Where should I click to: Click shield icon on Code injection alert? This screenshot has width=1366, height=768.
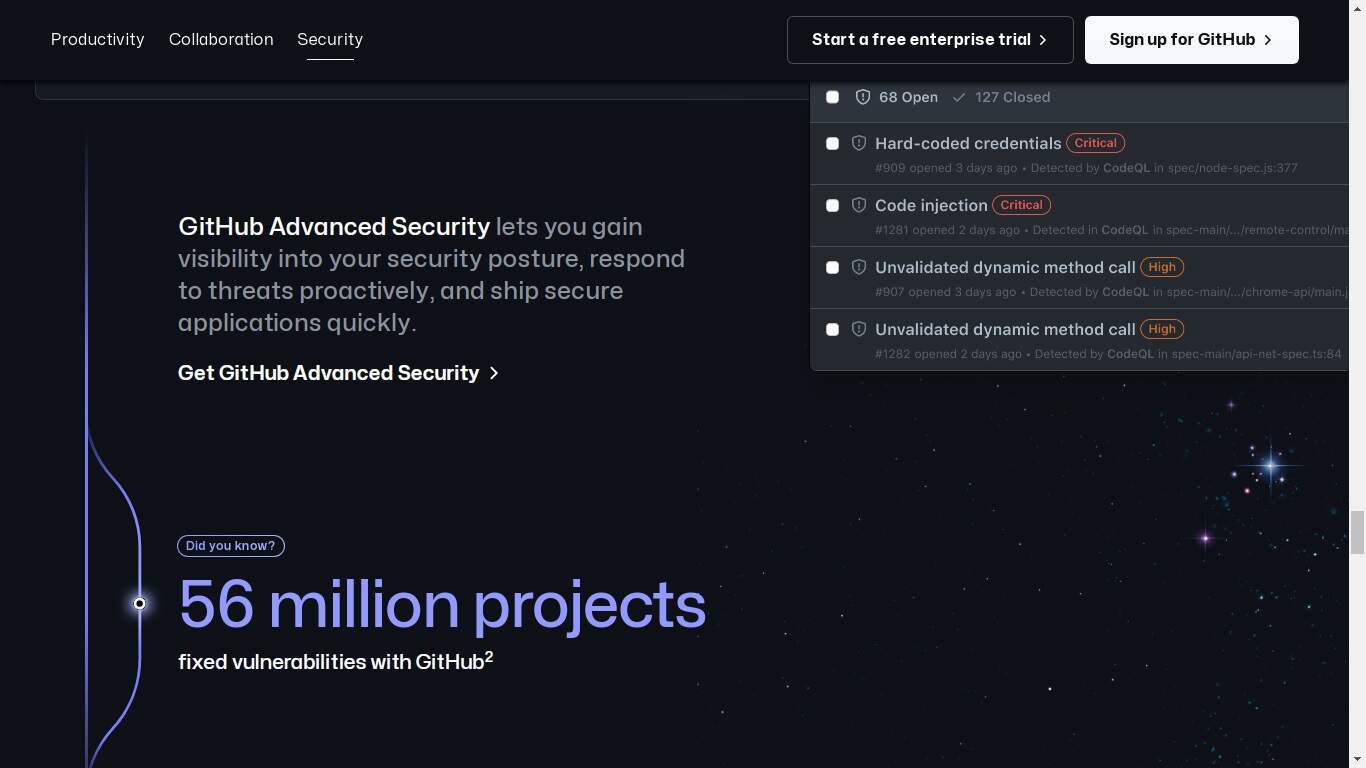pos(858,205)
